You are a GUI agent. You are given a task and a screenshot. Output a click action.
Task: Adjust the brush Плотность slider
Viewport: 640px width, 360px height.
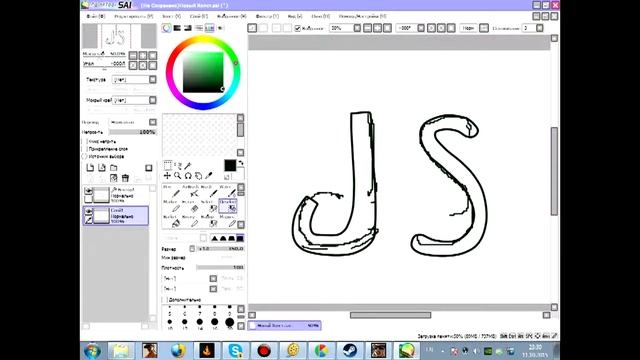pyautogui.click(x=220, y=268)
